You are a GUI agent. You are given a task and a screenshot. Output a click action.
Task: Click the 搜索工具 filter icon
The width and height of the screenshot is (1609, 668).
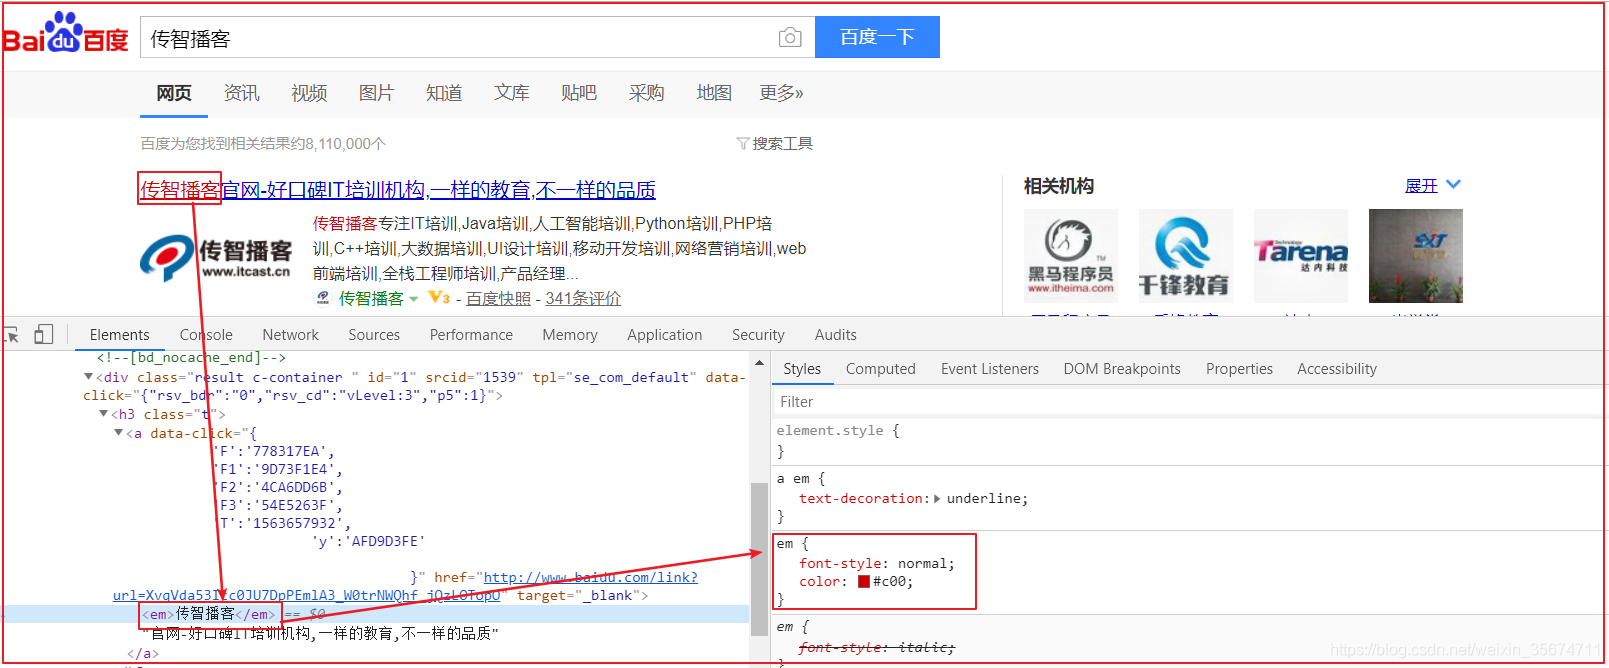coord(743,144)
